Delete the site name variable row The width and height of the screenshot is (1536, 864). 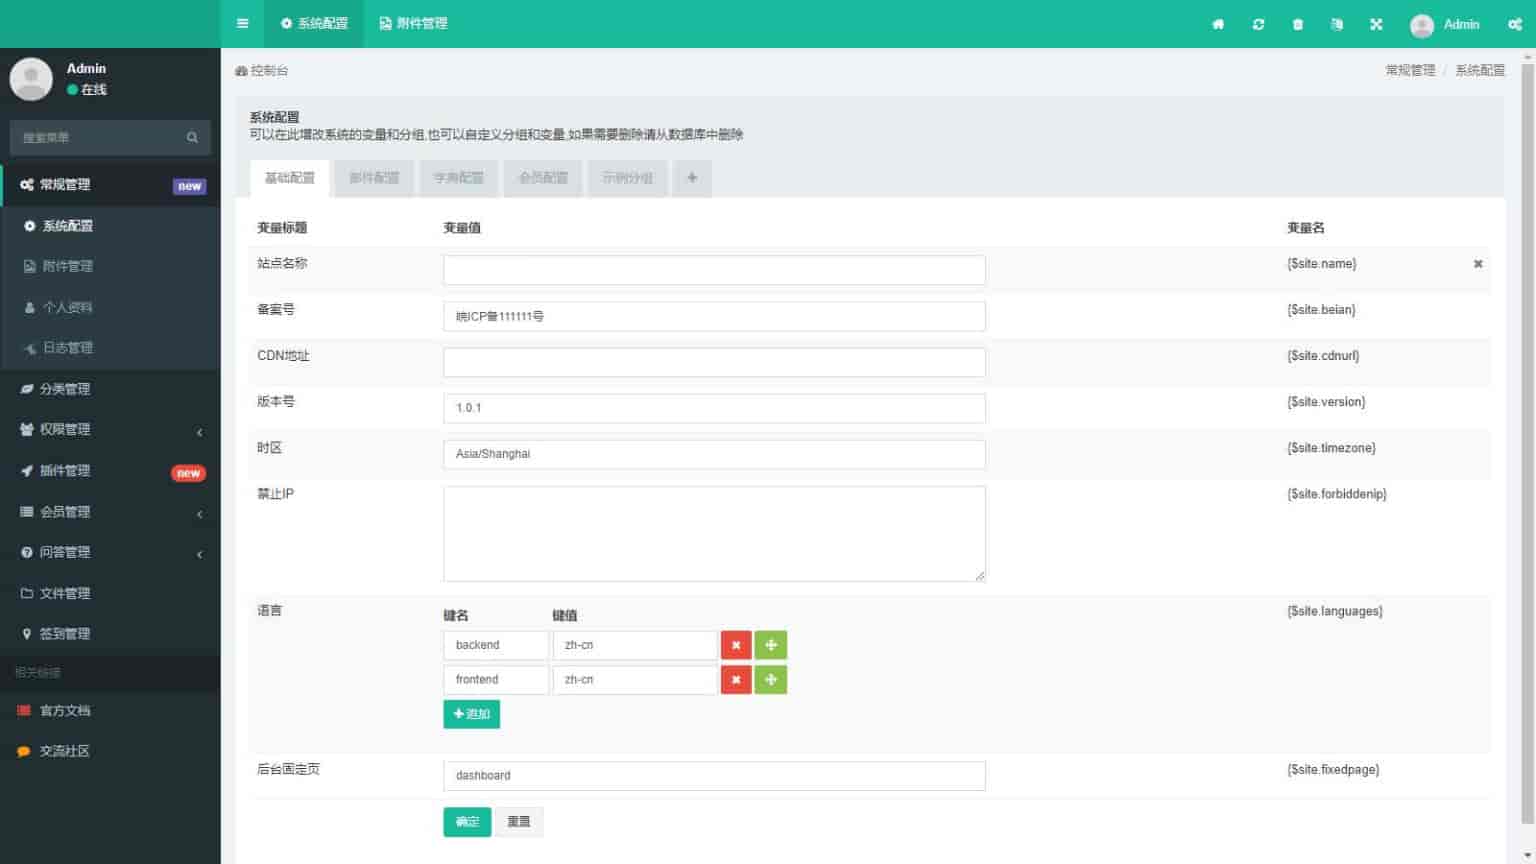click(1477, 264)
